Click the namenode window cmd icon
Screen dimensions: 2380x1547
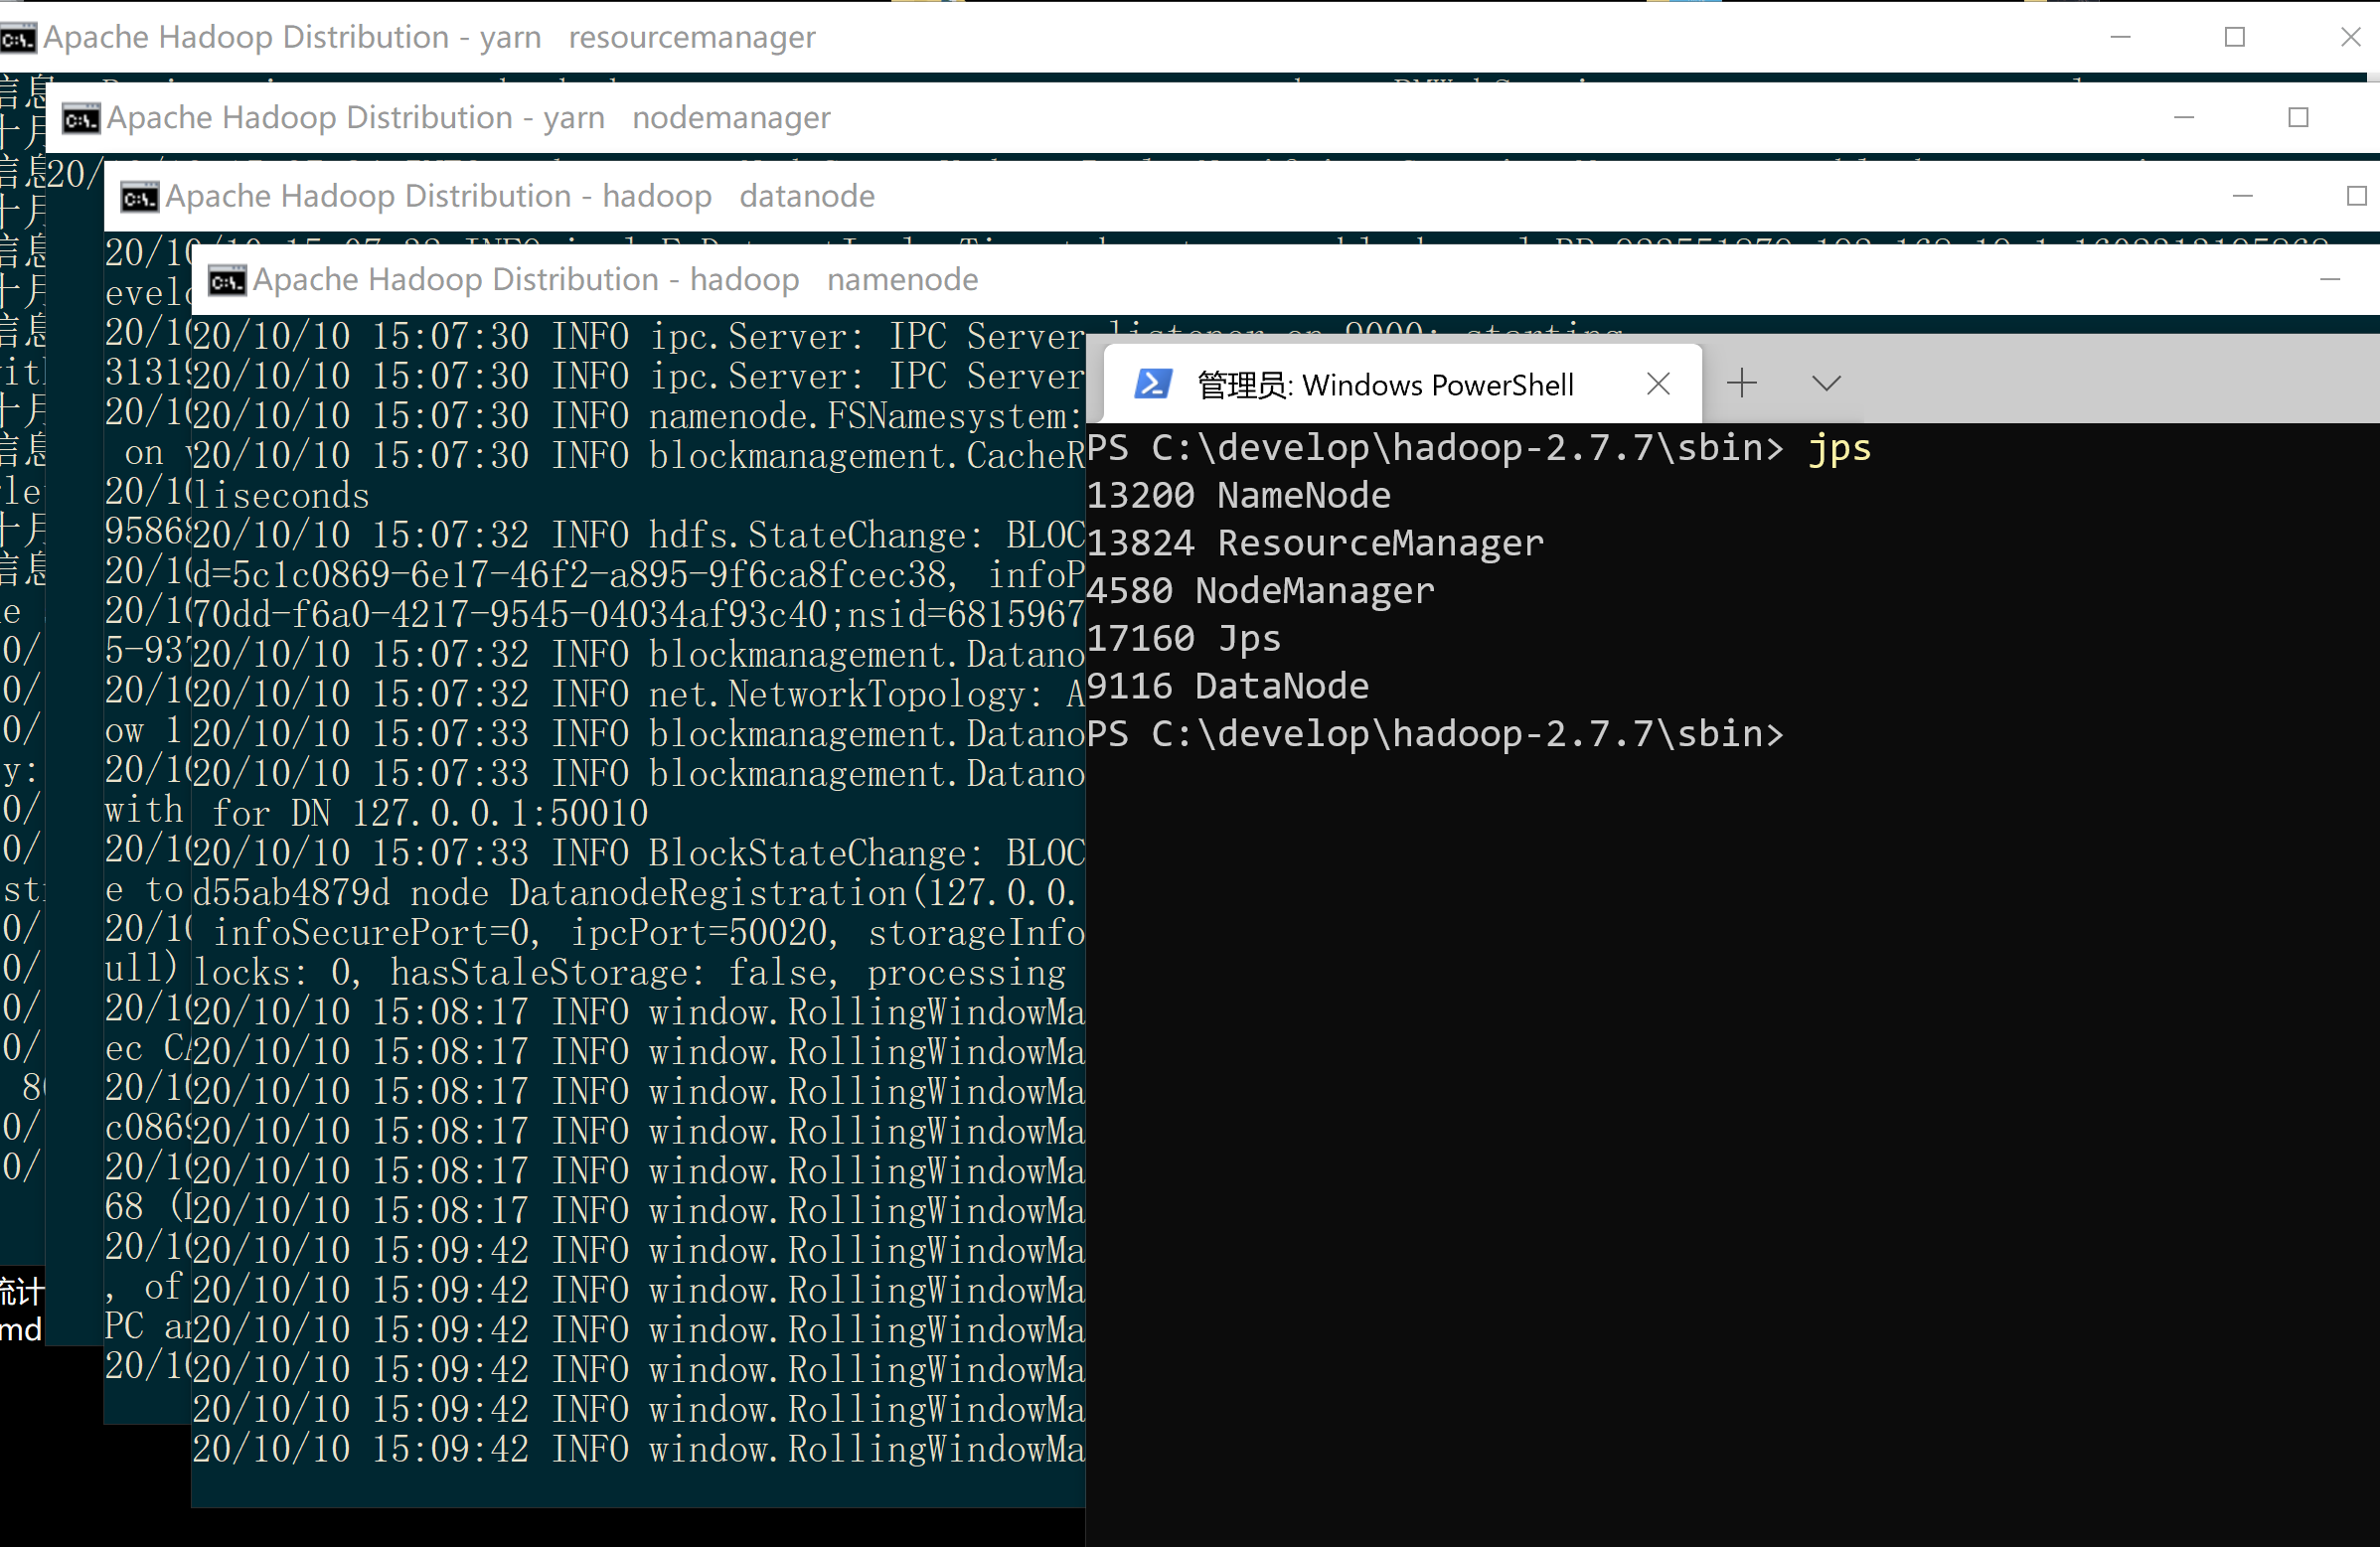(x=226, y=281)
